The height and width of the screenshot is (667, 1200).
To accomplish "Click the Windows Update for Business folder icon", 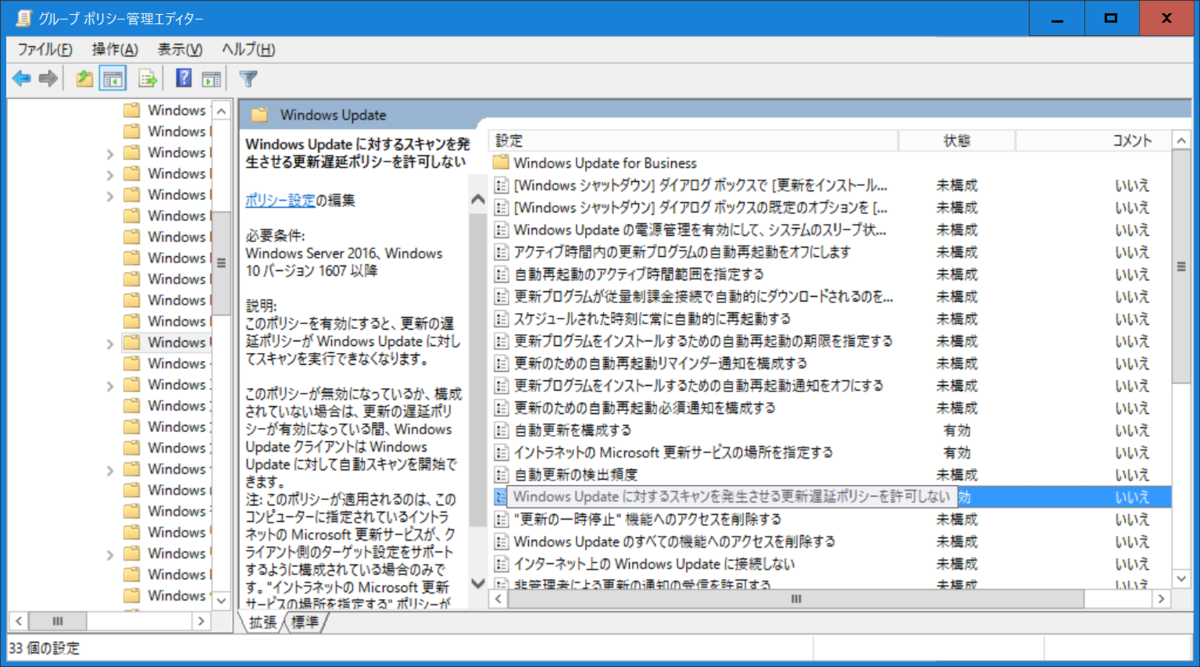I will pos(501,163).
